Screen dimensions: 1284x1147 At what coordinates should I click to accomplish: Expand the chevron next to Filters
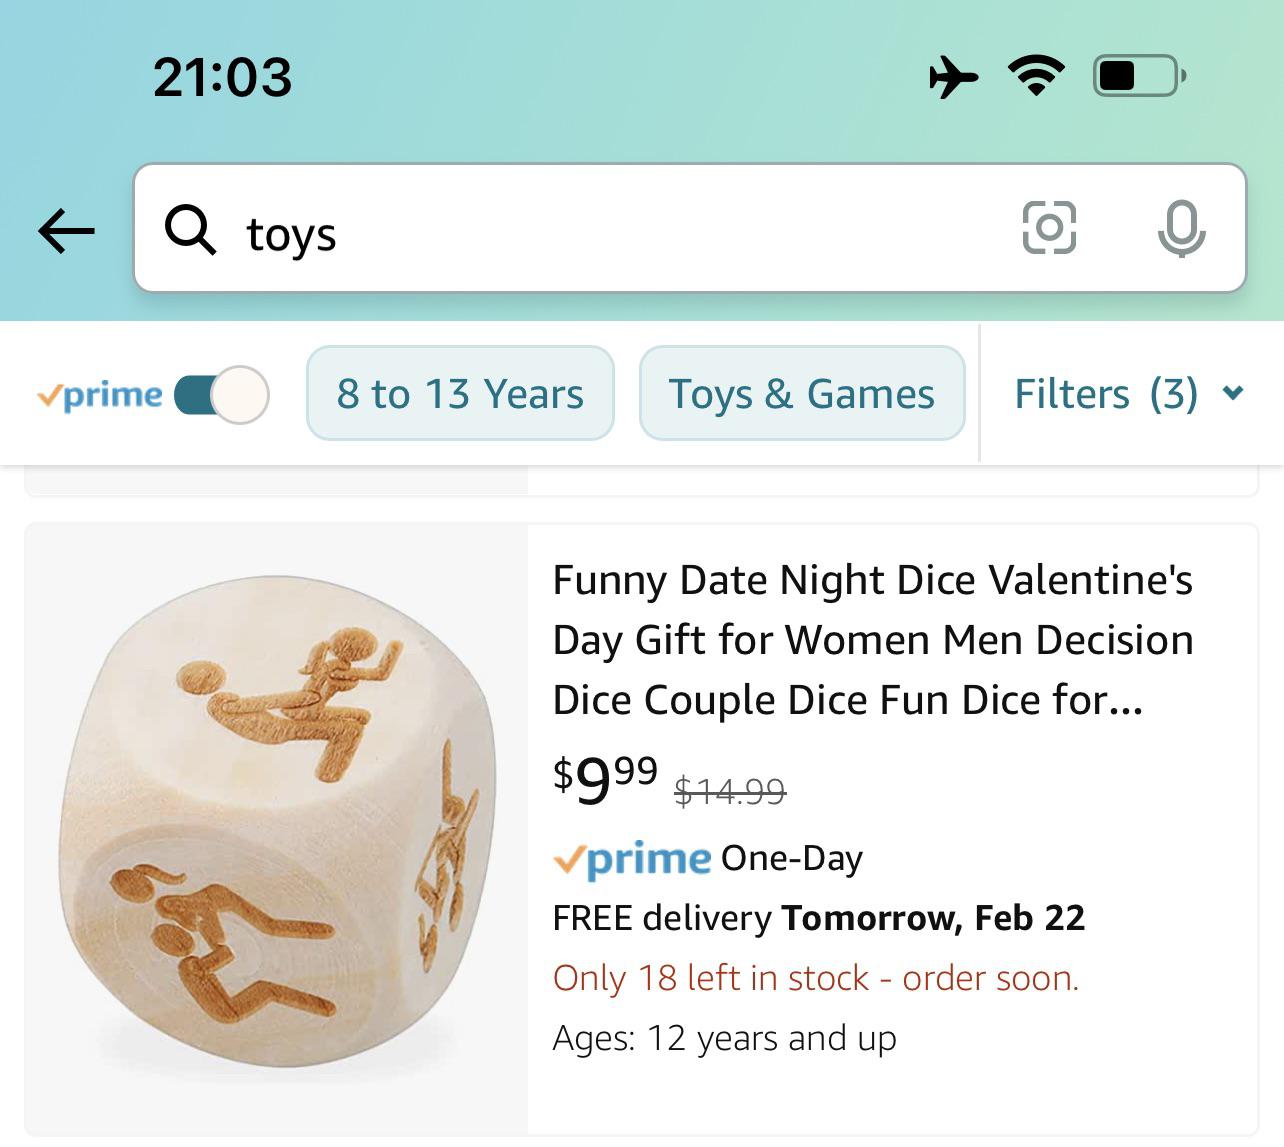[x=1234, y=393]
